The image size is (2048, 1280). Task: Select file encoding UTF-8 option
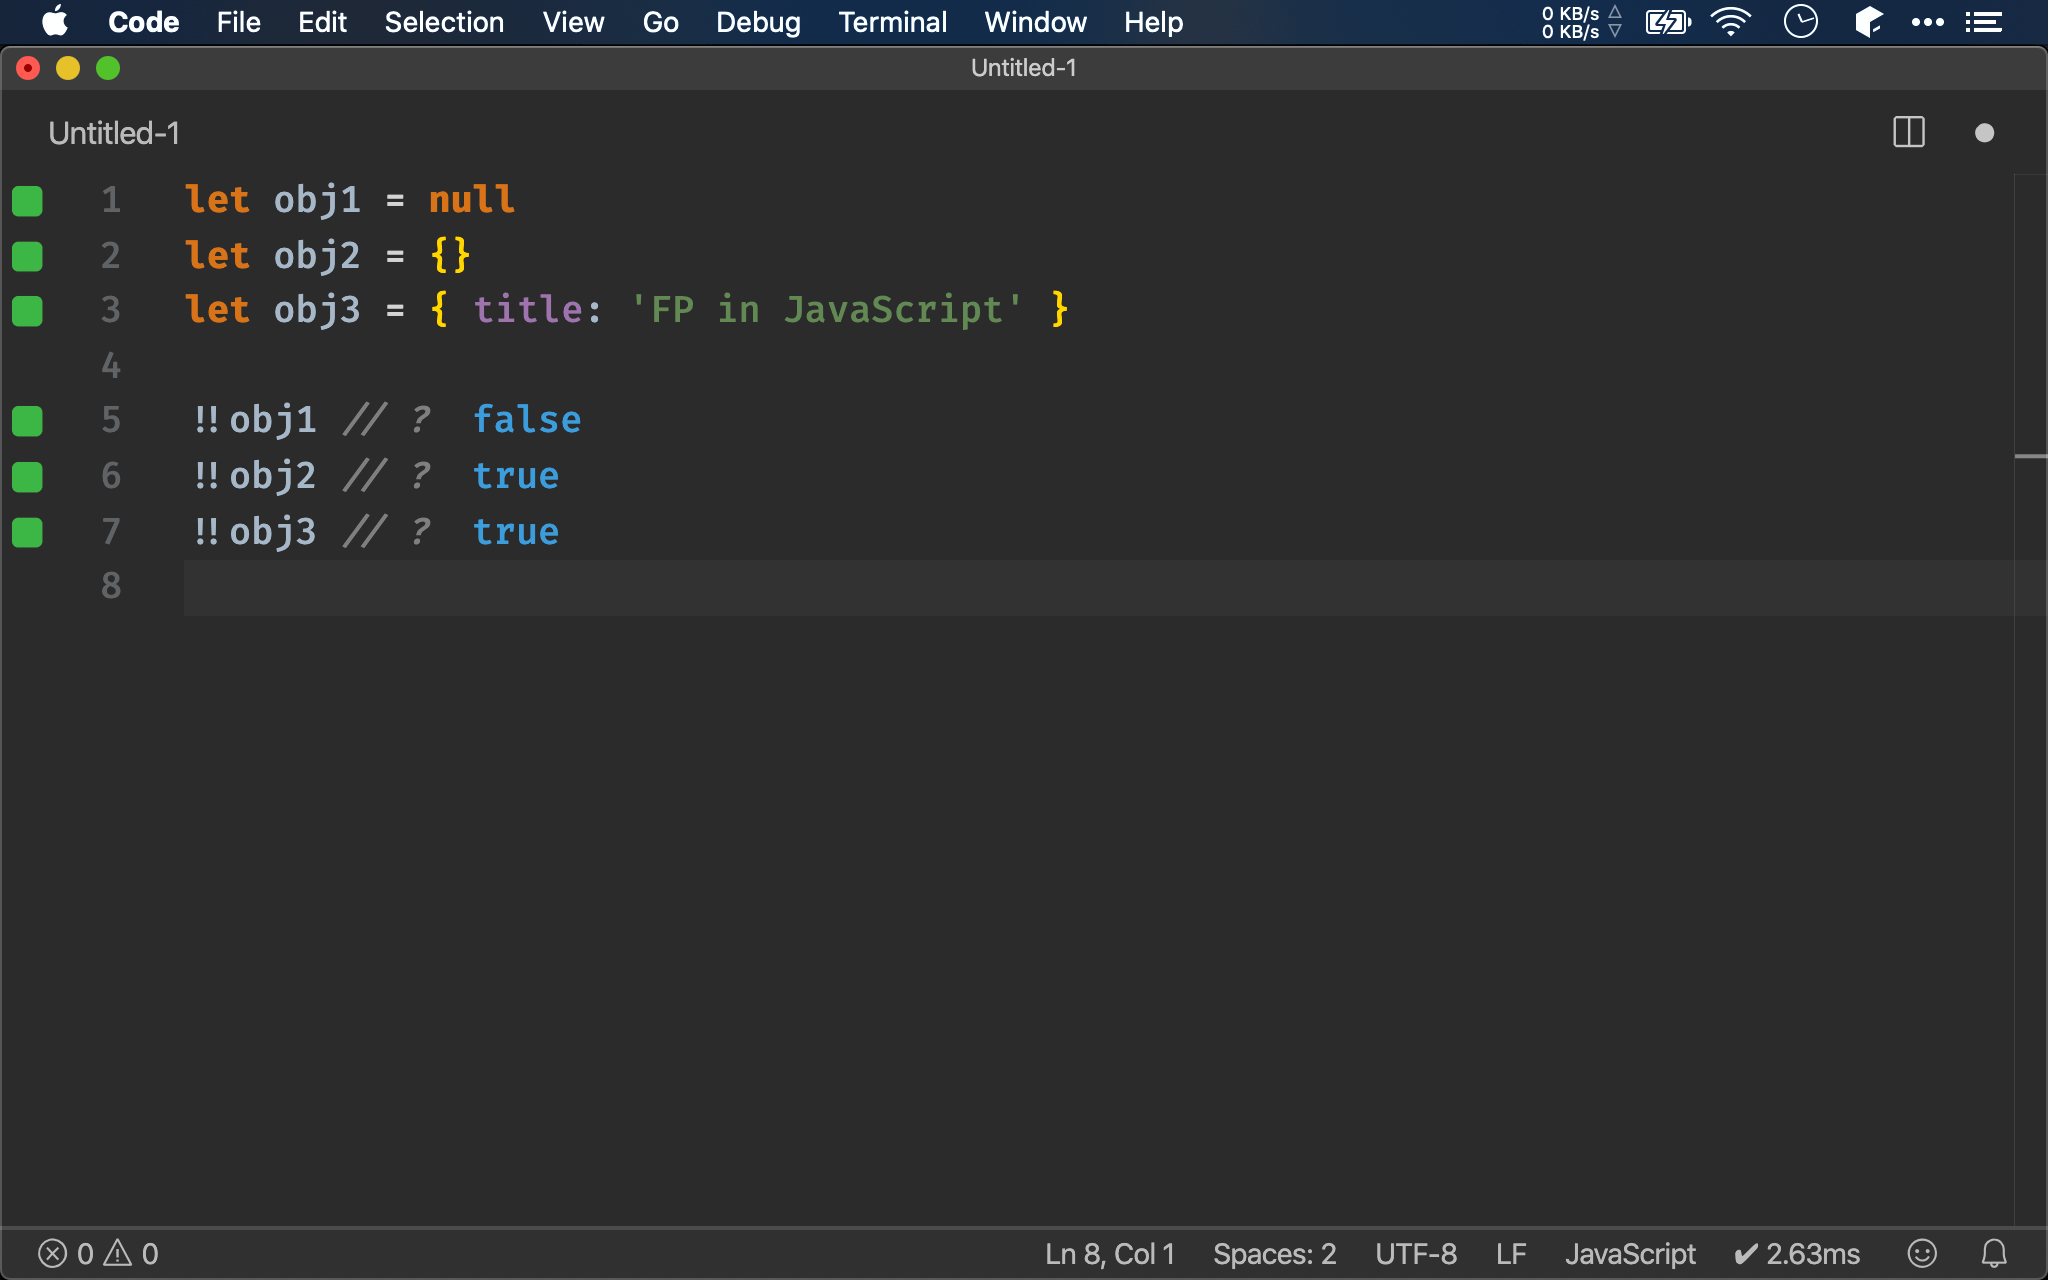(1415, 1253)
